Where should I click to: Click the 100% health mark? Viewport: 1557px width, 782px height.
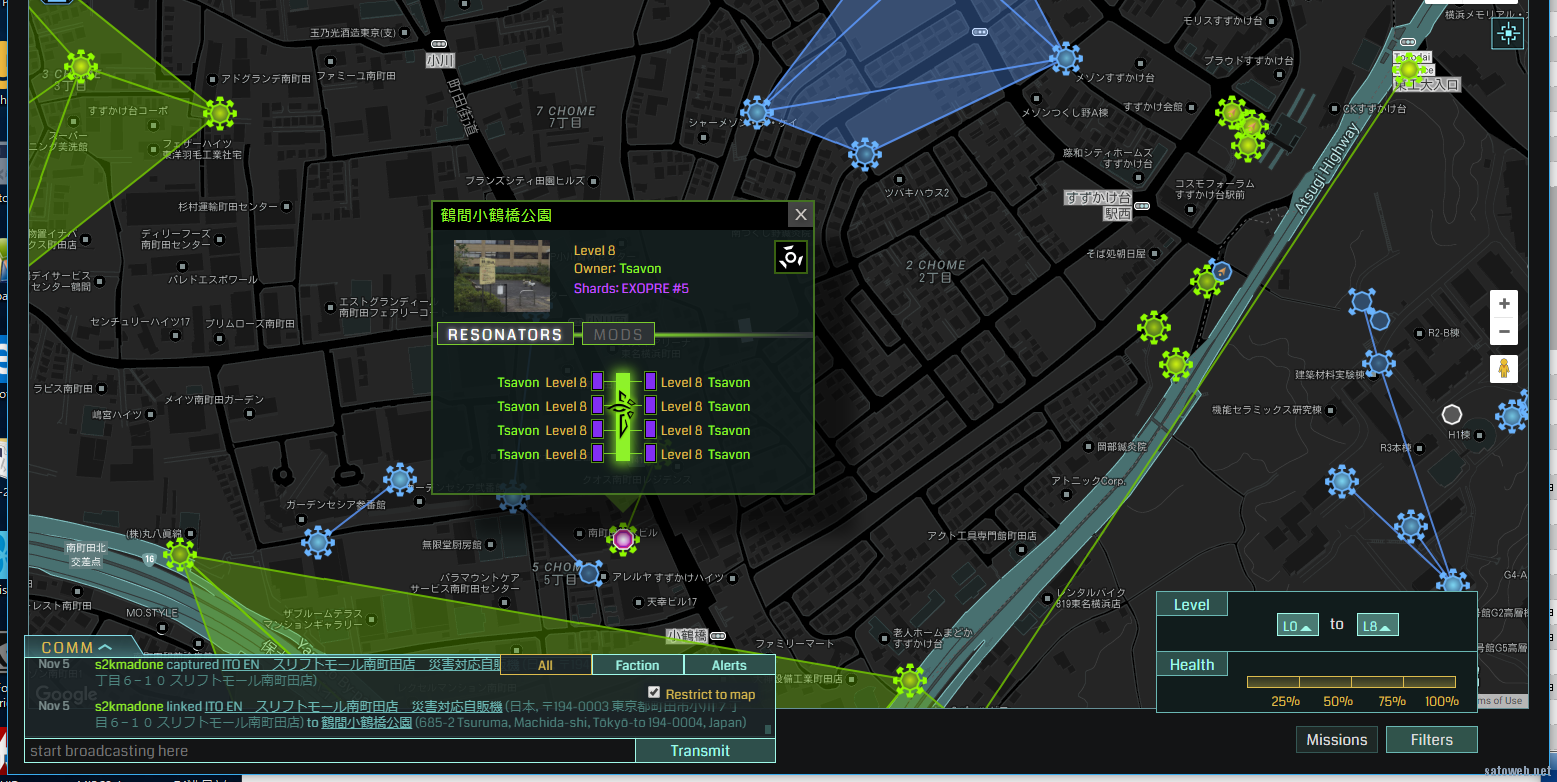coord(1442,701)
